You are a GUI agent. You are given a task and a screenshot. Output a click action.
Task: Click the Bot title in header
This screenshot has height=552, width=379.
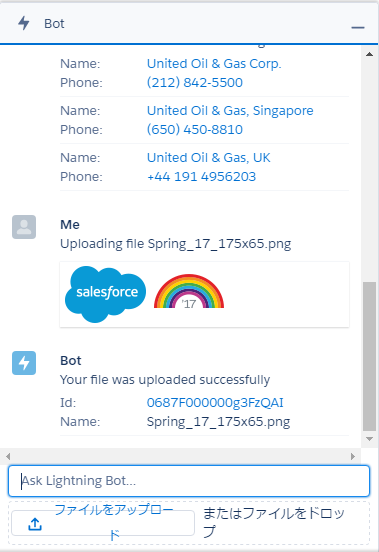[x=54, y=24]
